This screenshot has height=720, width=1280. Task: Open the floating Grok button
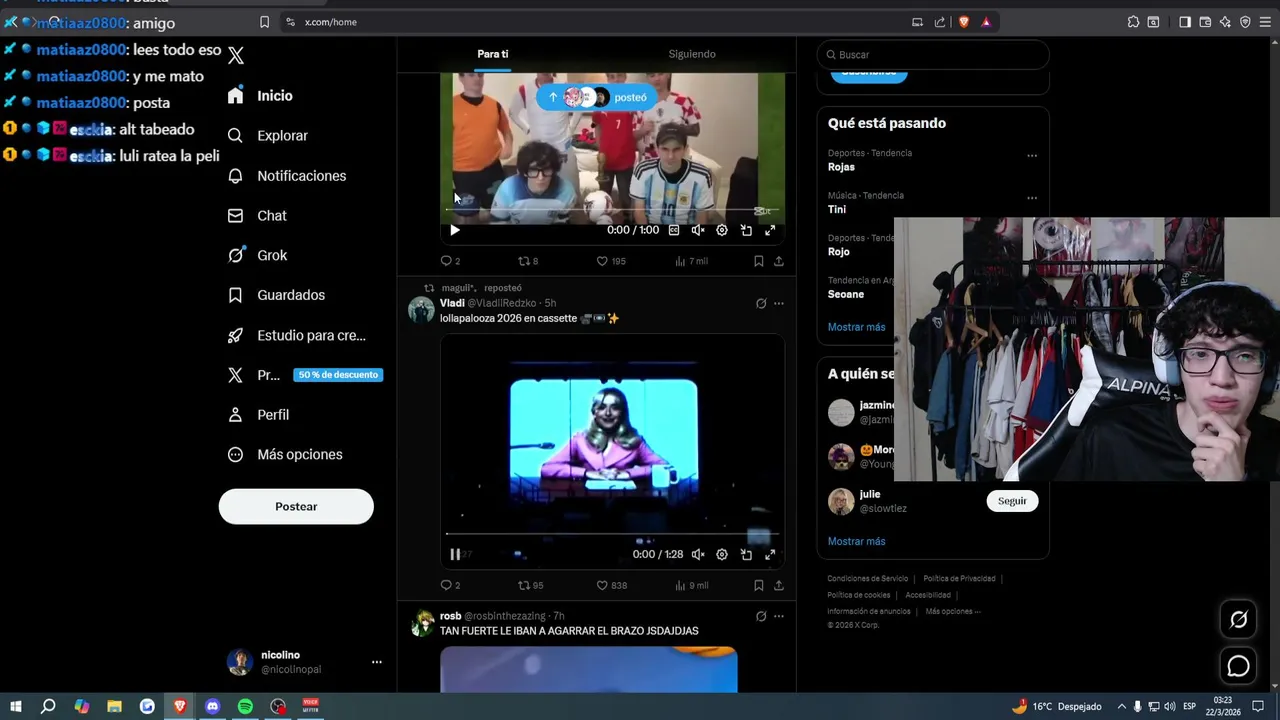coord(1238,620)
